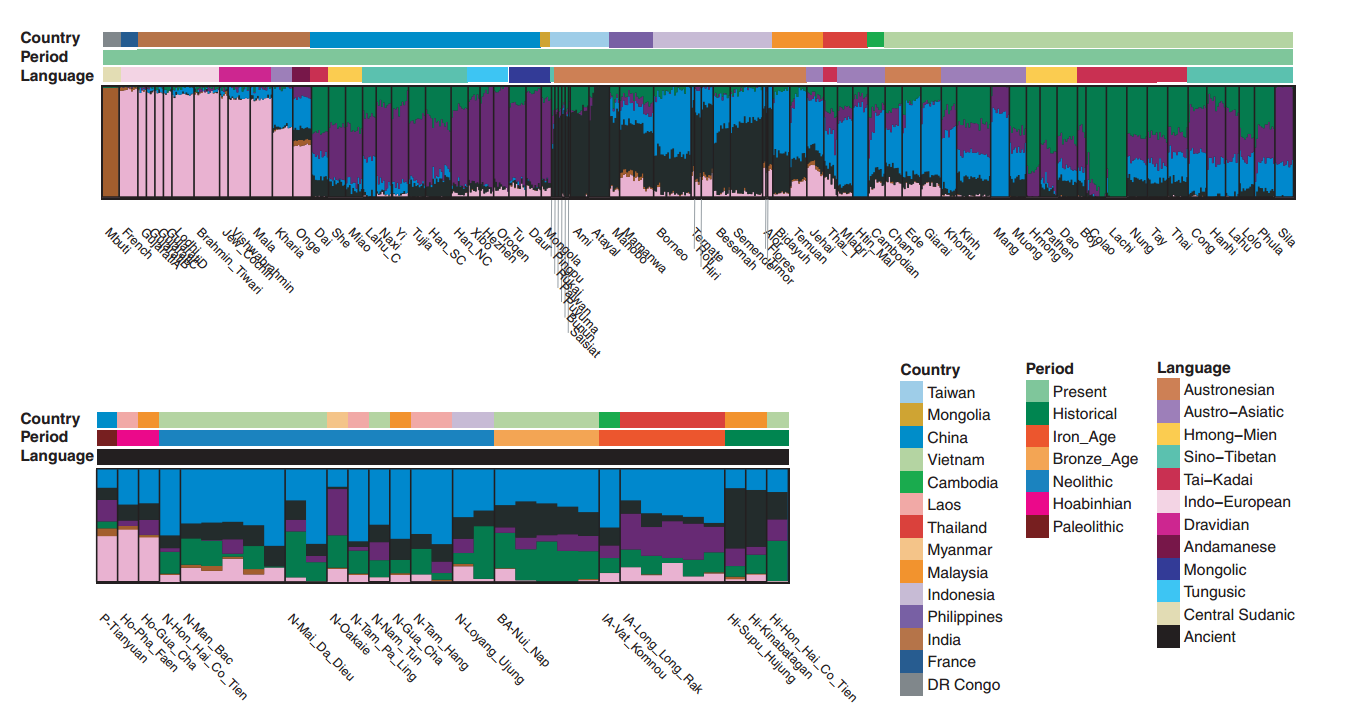
Task: Select the Vietnam legend color swatch
Action: click(x=911, y=460)
